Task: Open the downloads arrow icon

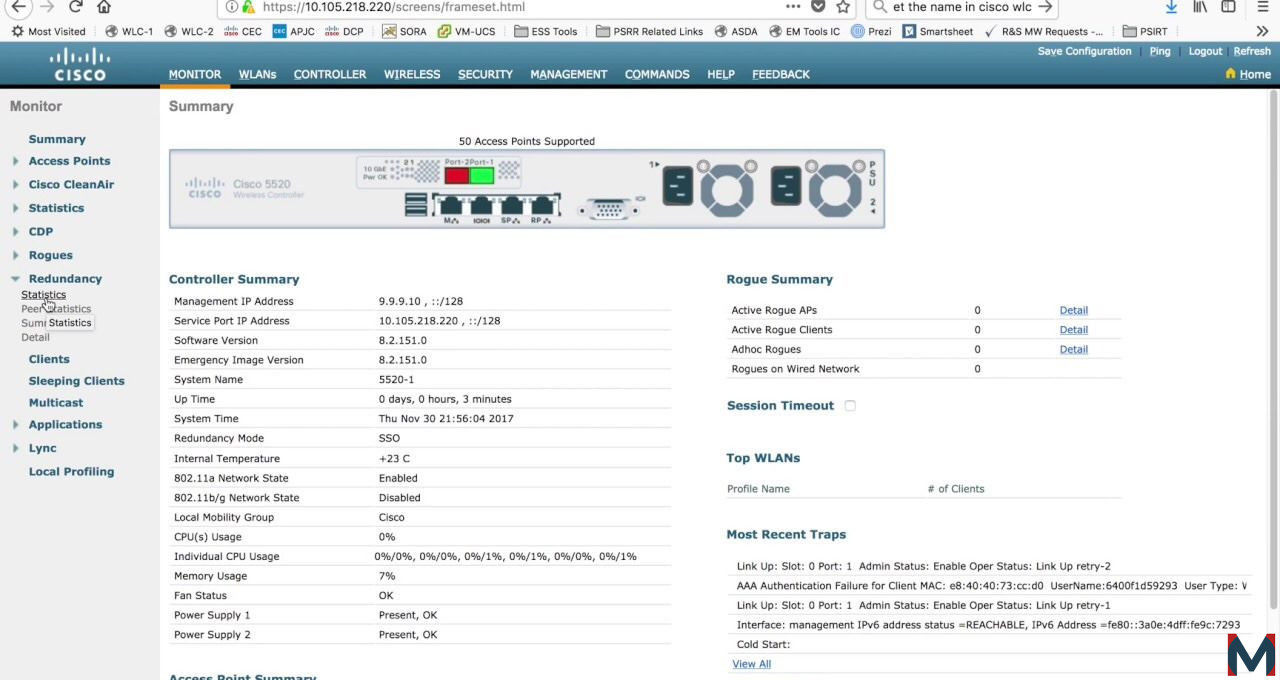Action: coord(1171,6)
